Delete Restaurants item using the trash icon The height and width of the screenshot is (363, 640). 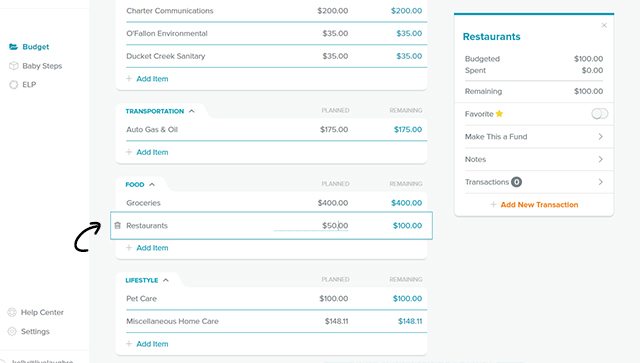click(x=118, y=225)
